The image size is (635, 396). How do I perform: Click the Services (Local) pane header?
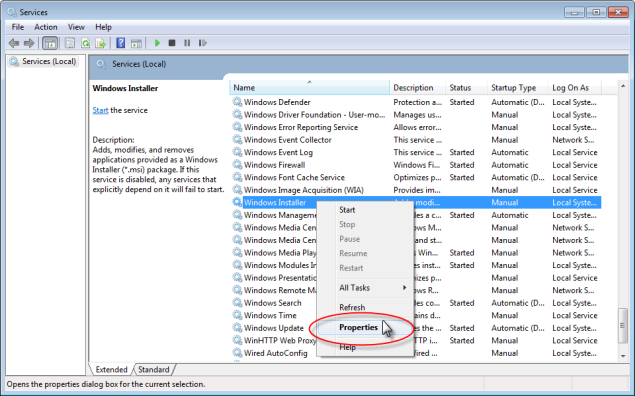pyautogui.click(x=358, y=64)
